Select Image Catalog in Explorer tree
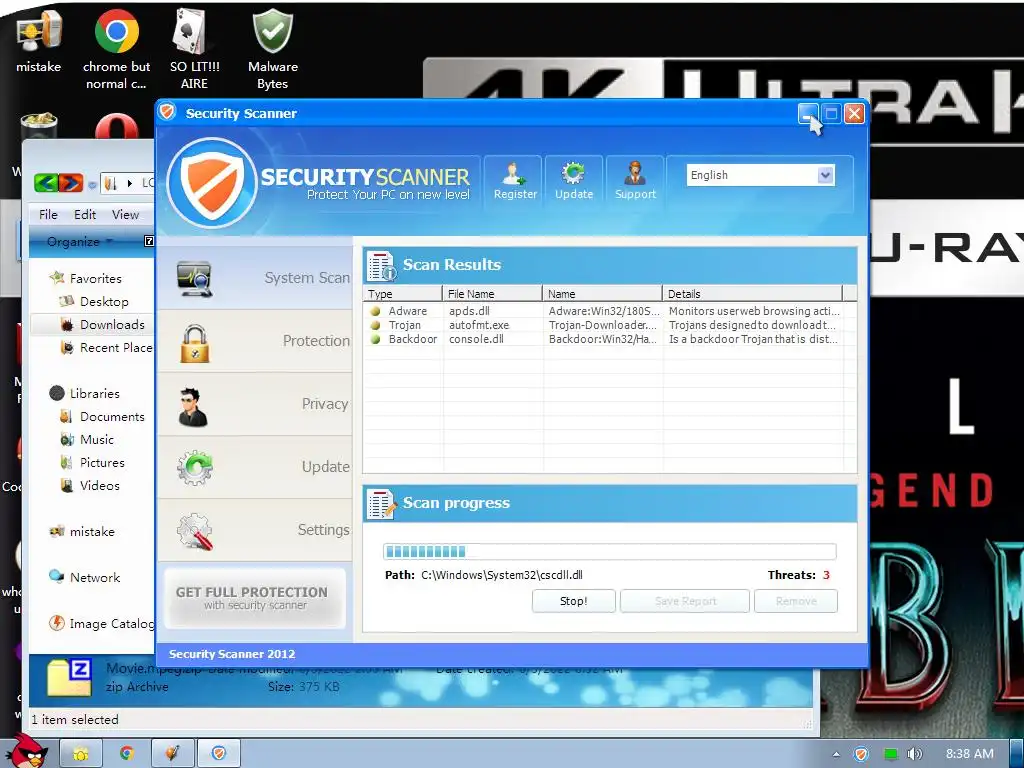This screenshot has width=1024, height=768. point(103,624)
